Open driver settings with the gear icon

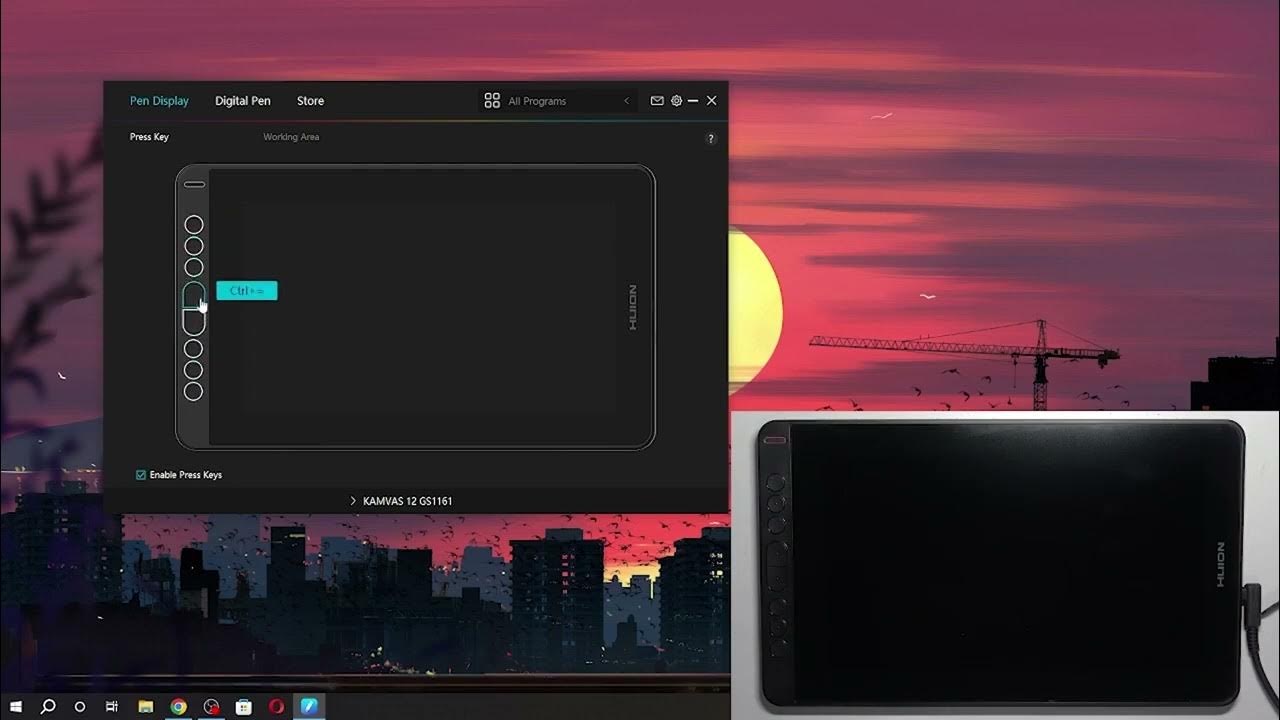coord(676,100)
